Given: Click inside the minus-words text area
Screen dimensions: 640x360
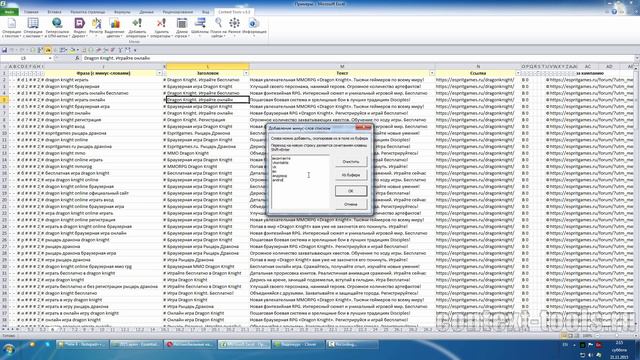Looking at the screenshot, I should [300, 182].
